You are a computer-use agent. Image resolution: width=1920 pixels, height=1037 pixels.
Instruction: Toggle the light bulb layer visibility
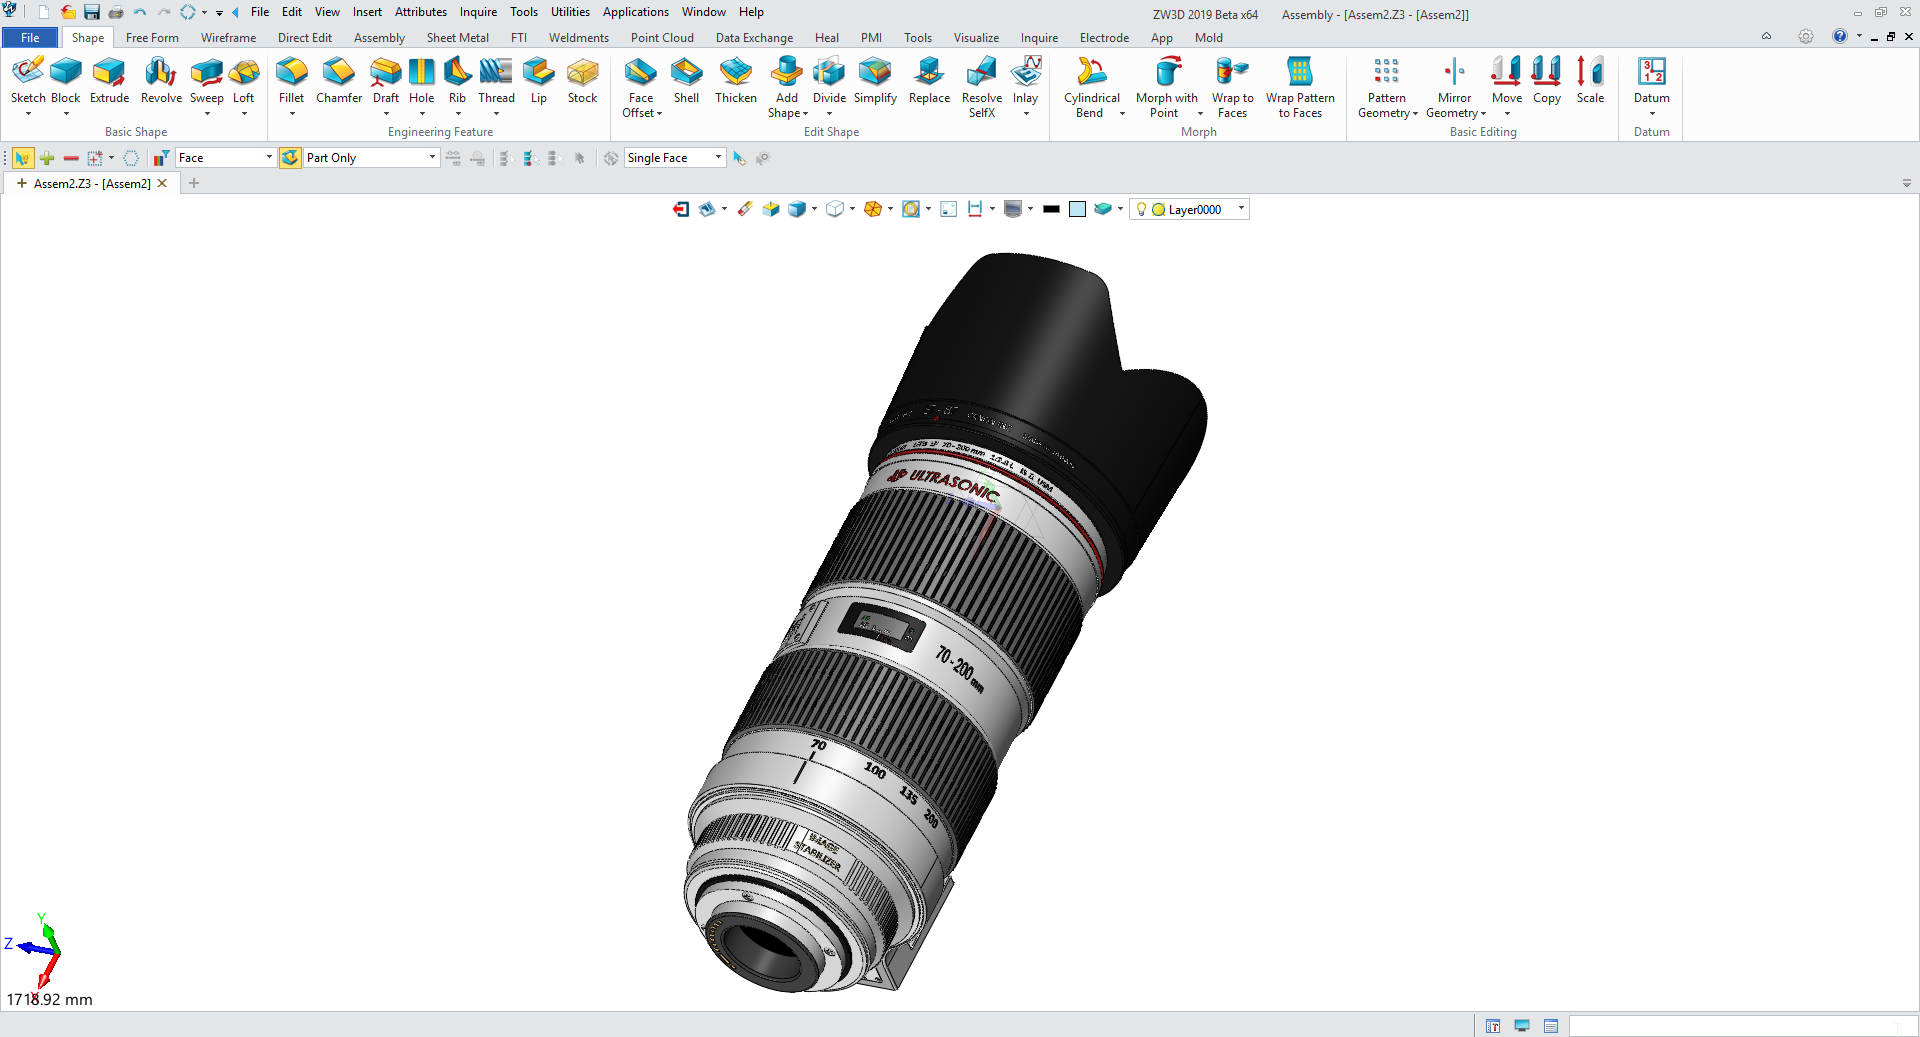click(1141, 209)
